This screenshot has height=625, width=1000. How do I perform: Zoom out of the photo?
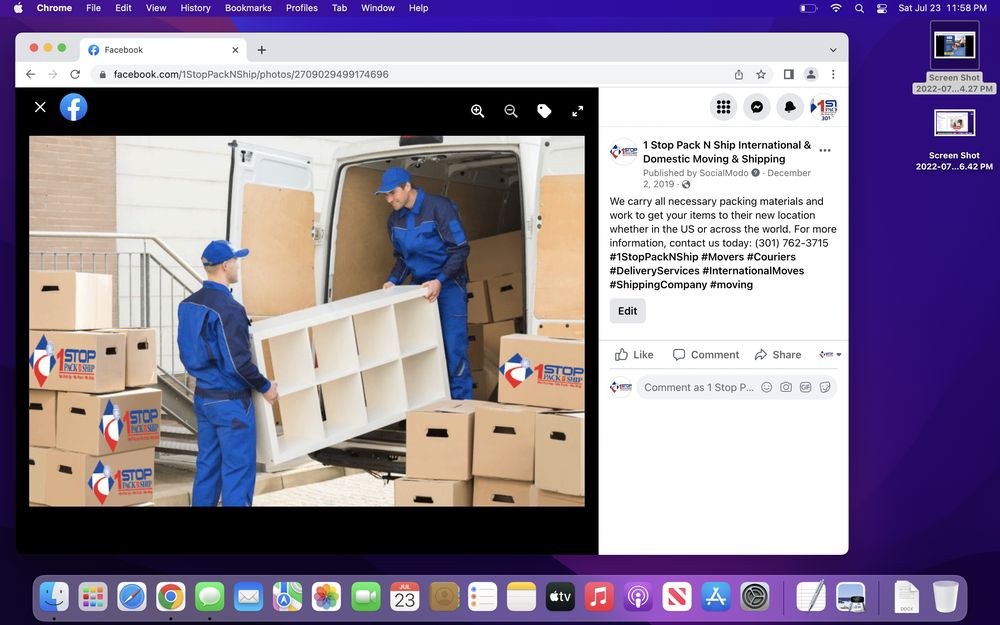click(511, 111)
